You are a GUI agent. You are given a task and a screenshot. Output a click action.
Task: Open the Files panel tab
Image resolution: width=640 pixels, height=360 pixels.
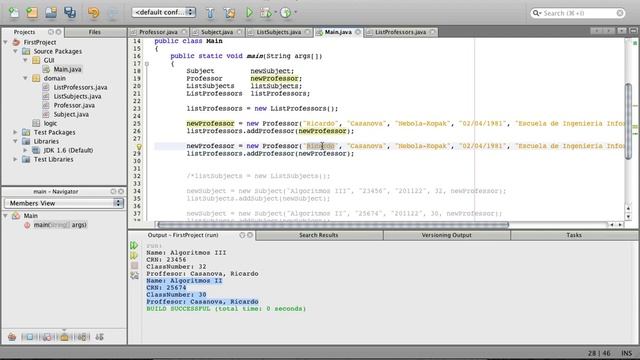pos(95,32)
